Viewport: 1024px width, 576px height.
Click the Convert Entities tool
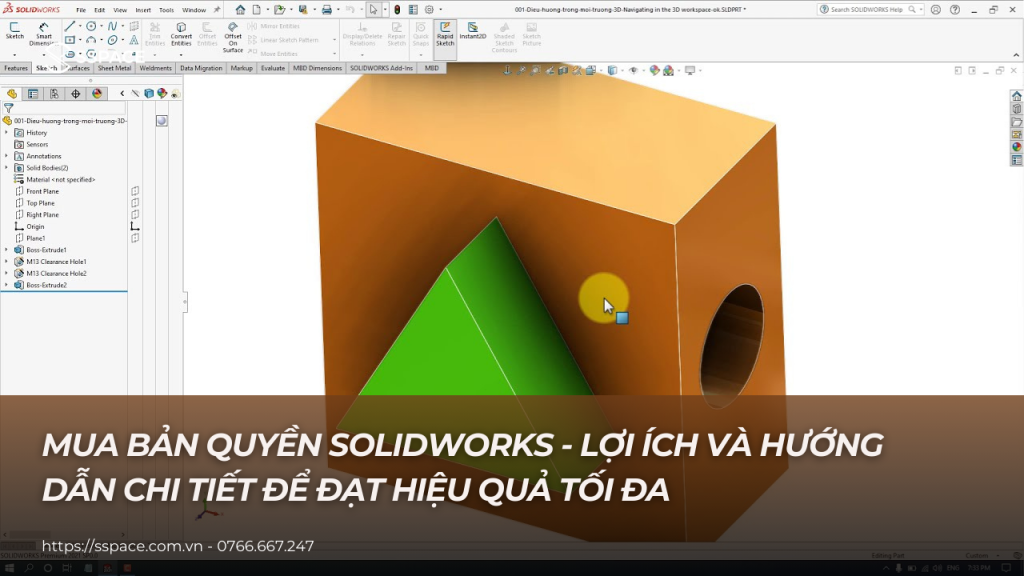(181, 34)
